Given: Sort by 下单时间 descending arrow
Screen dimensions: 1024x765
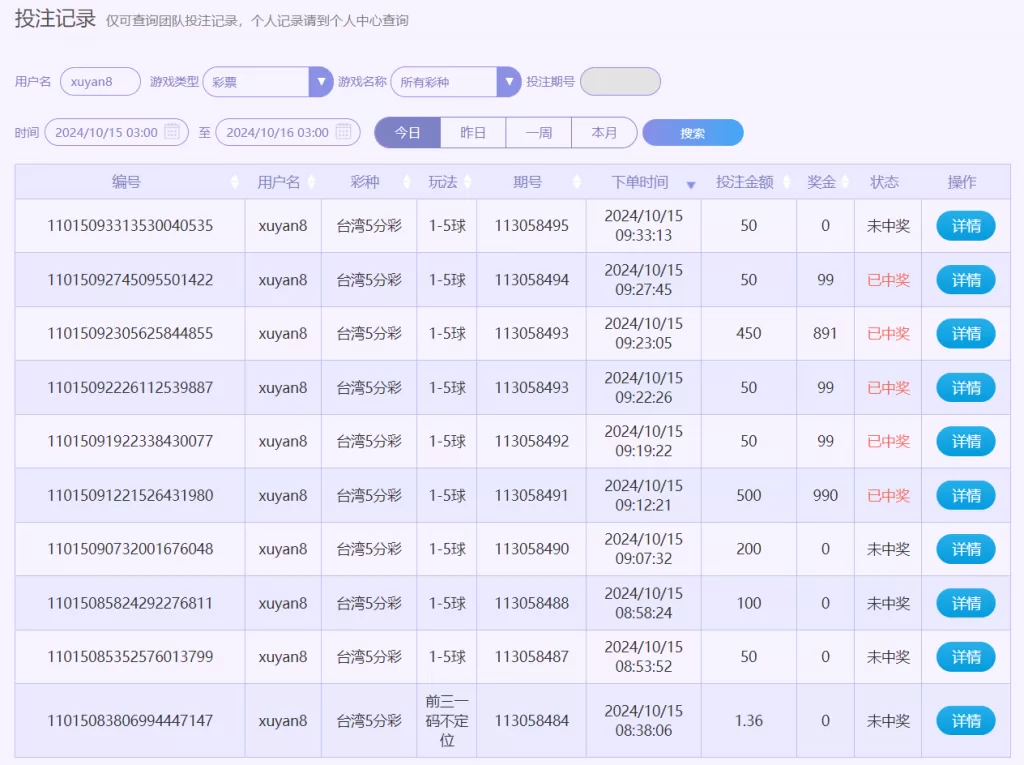Looking at the screenshot, I should [691, 185].
